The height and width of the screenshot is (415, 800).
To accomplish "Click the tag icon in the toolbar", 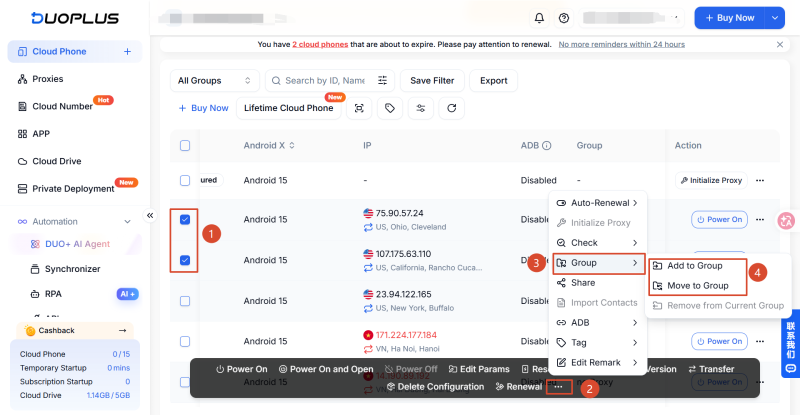I will pos(390,108).
